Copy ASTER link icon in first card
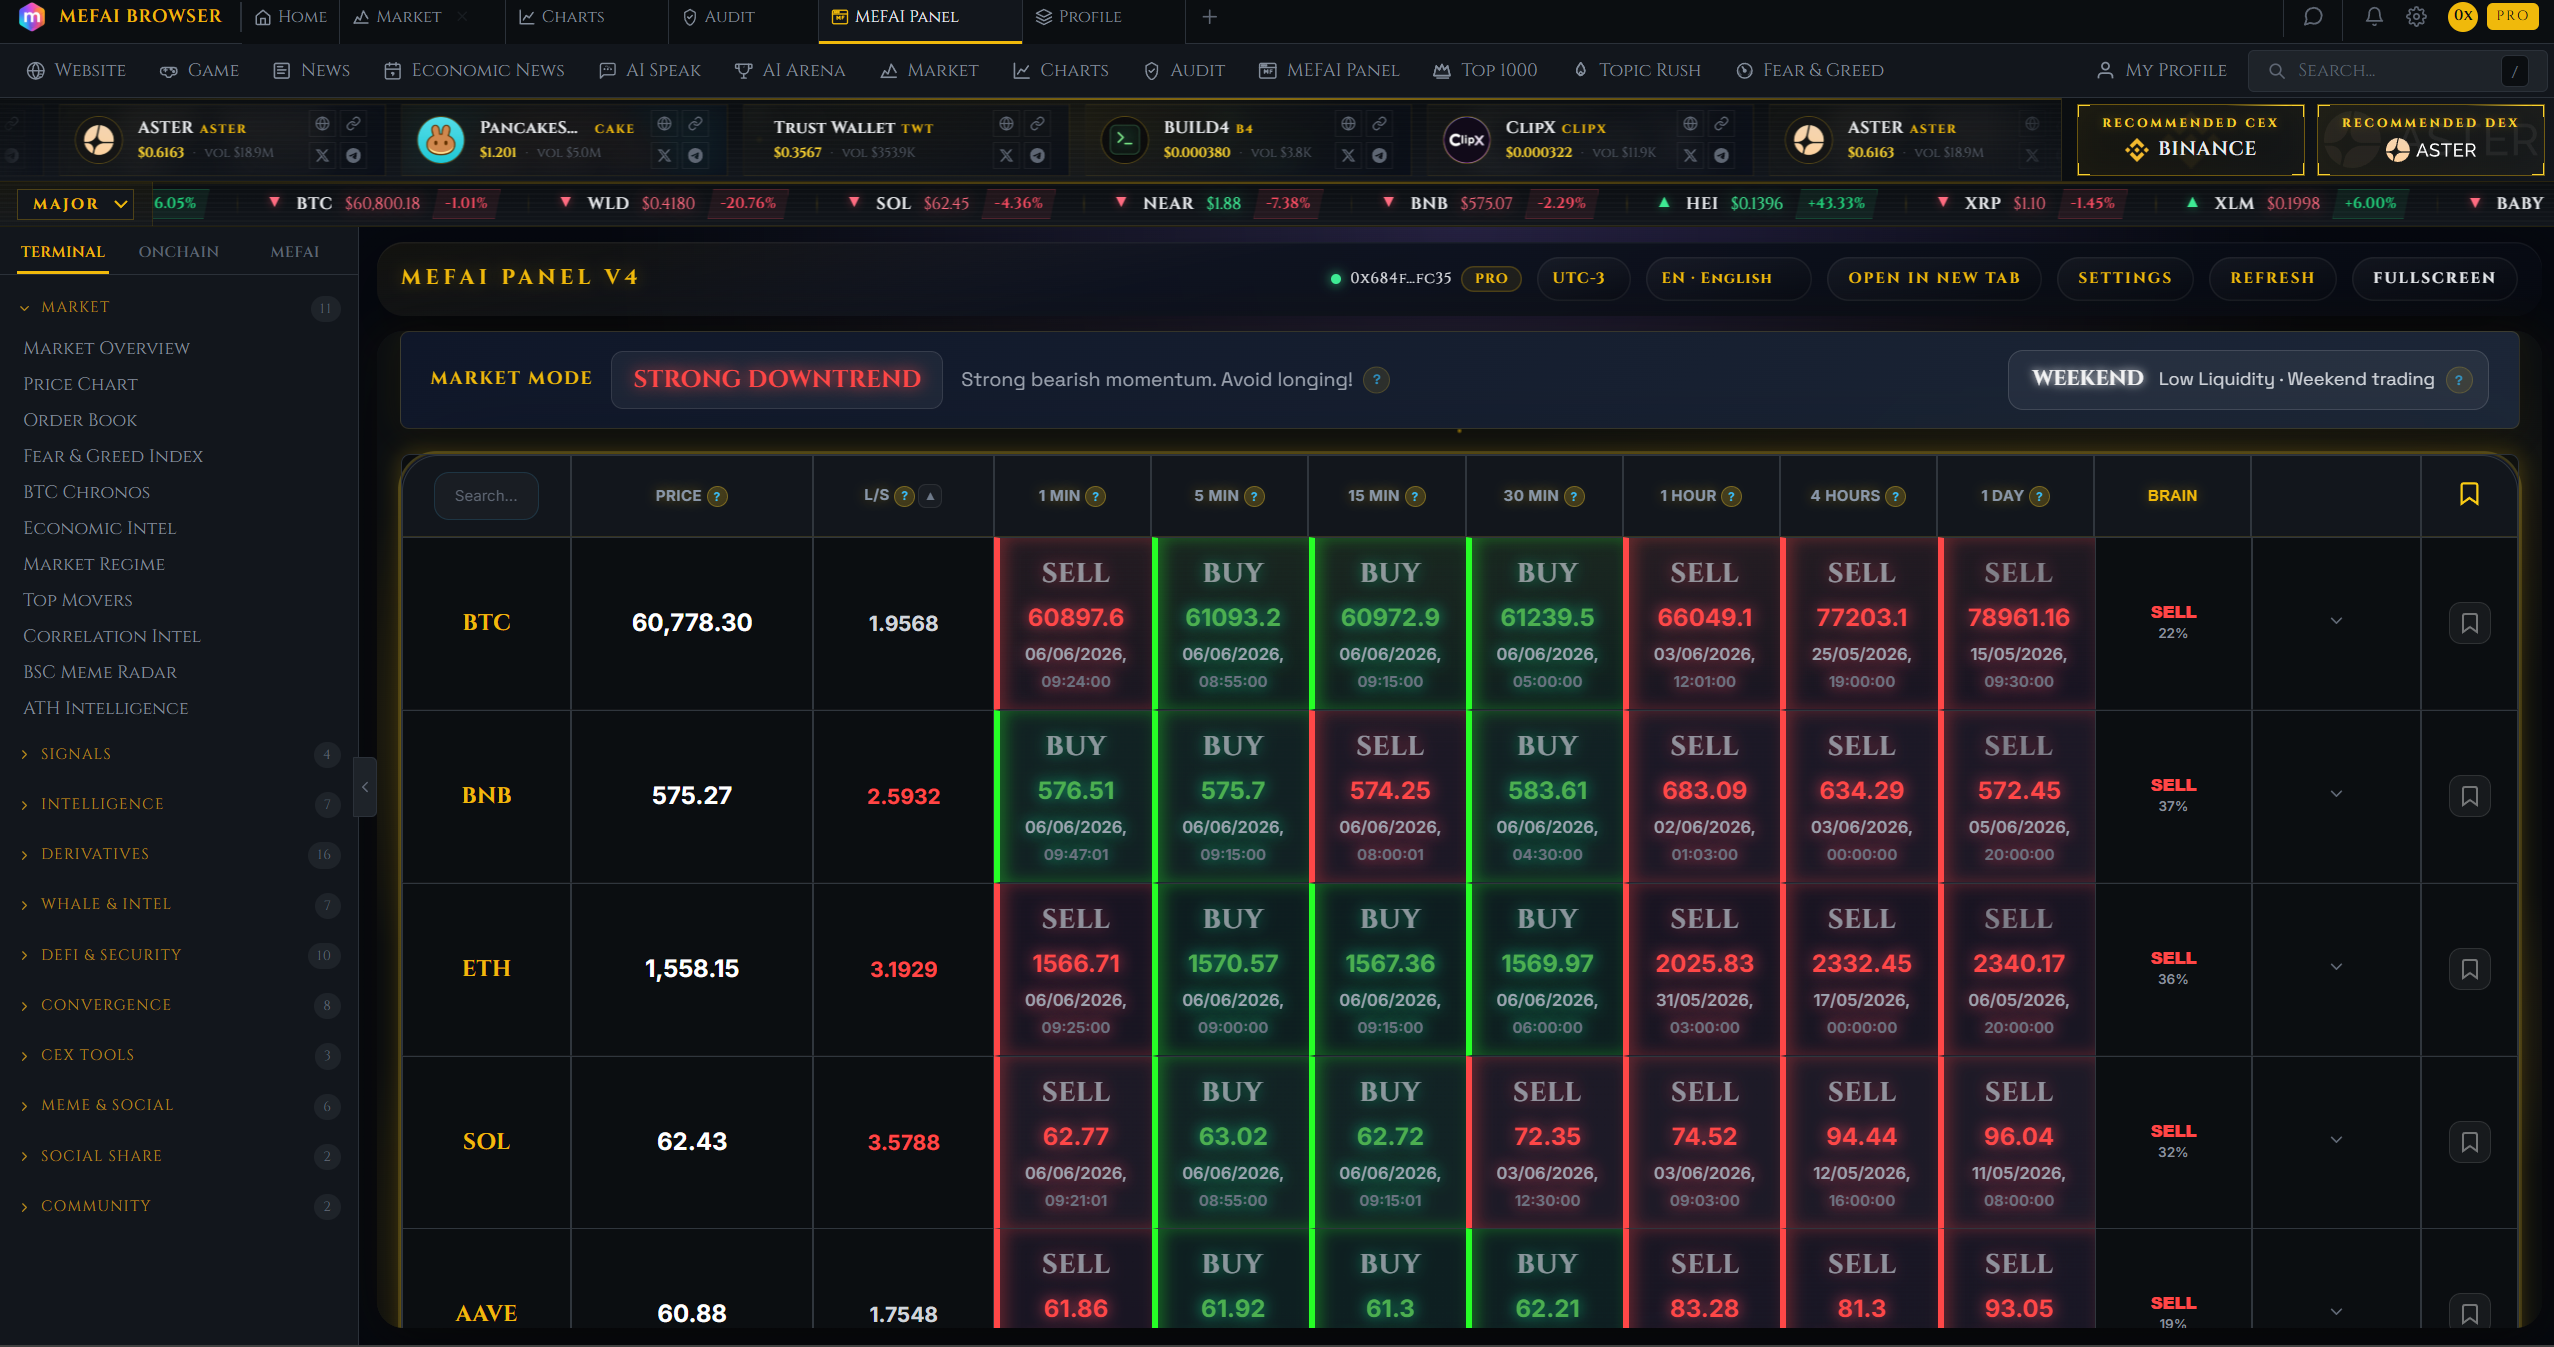The height and width of the screenshot is (1347, 2554). [353, 124]
